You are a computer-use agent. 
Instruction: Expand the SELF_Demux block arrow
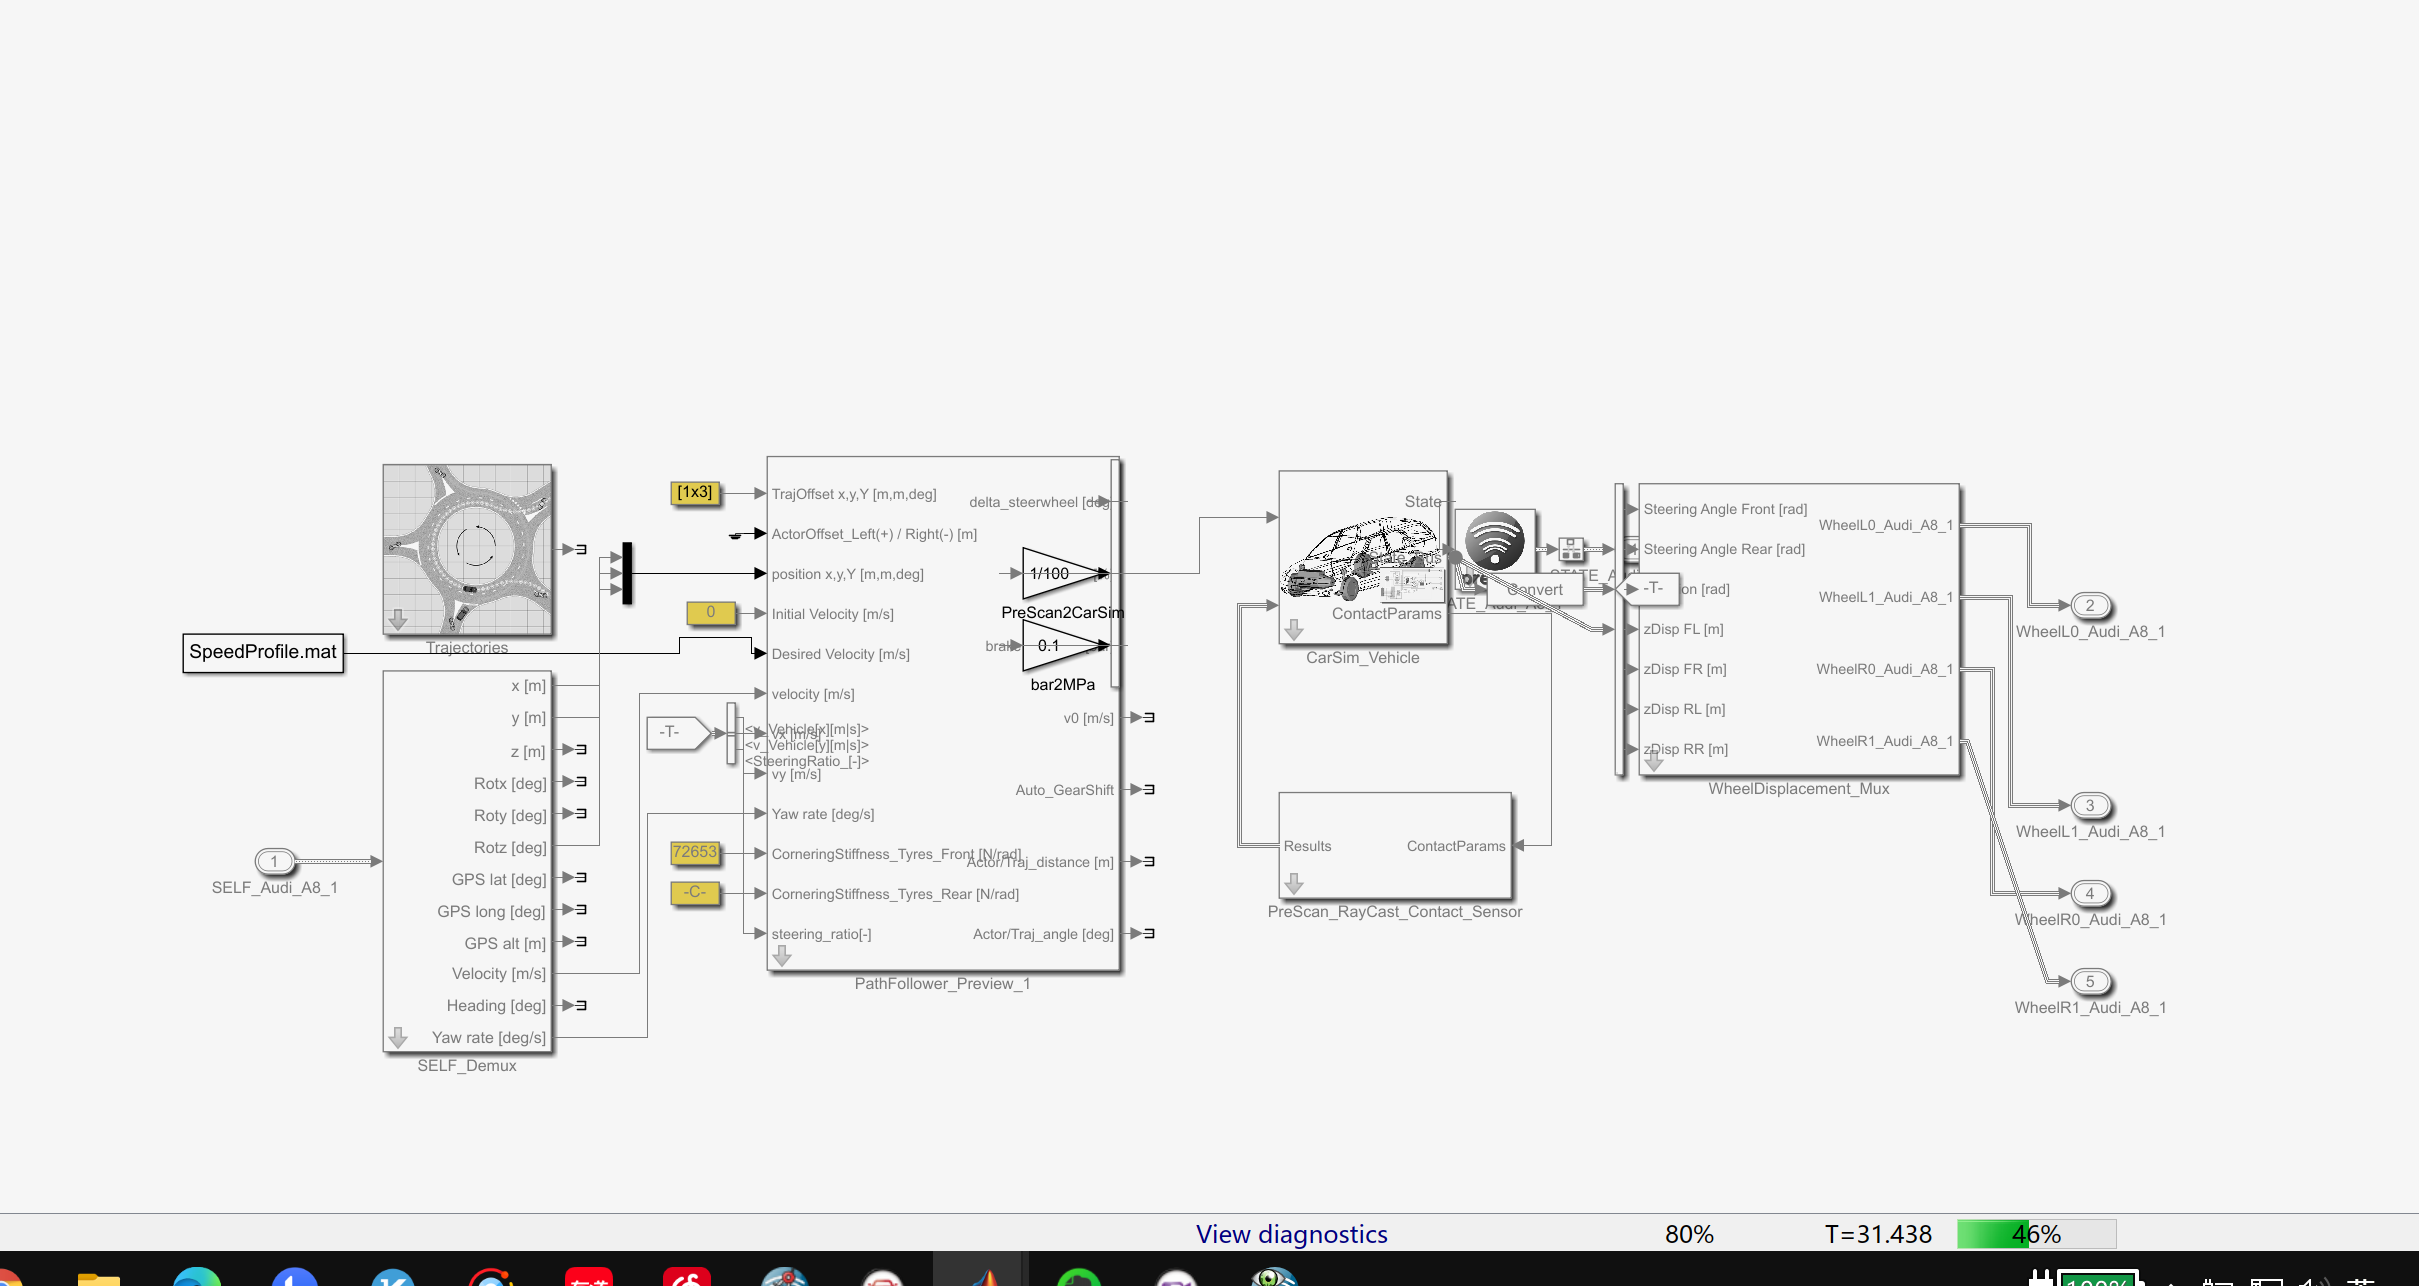(x=399, y=1037)
